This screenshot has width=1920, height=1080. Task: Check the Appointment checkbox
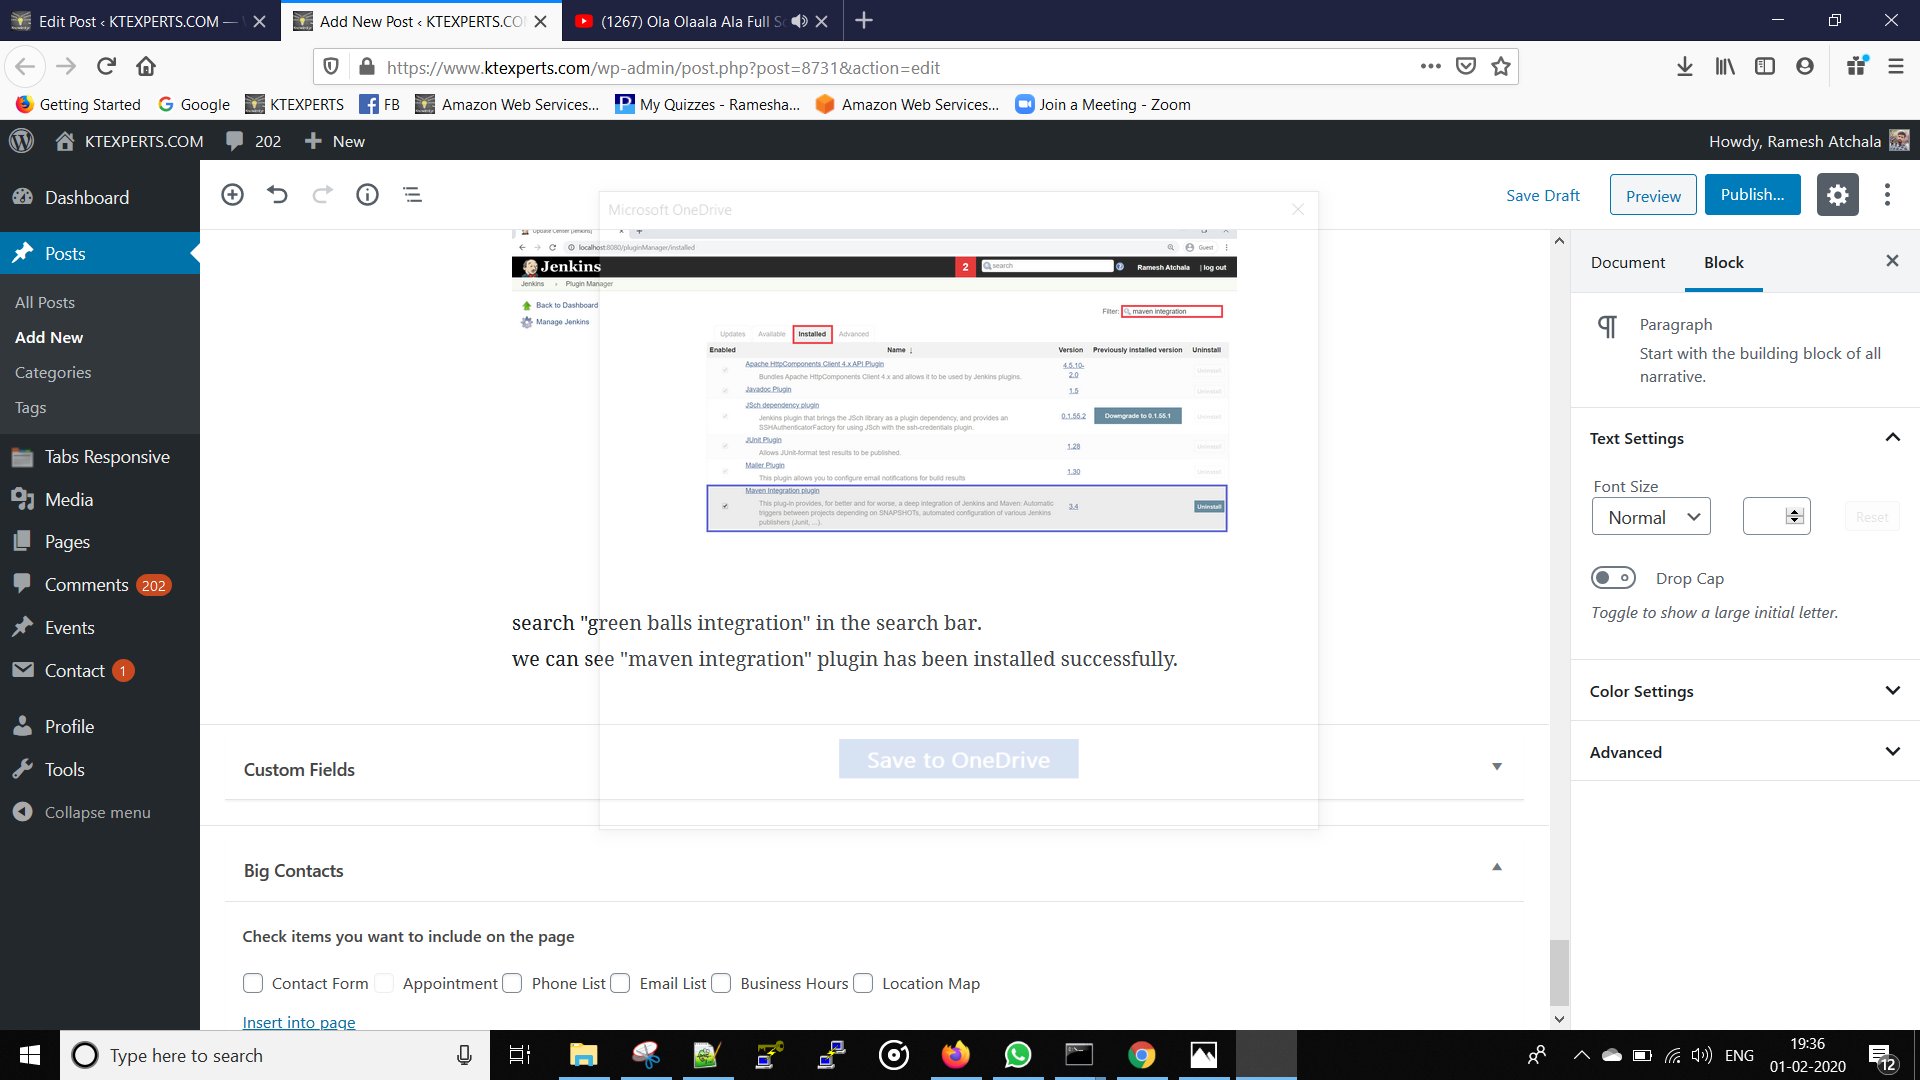click(384, 983)
